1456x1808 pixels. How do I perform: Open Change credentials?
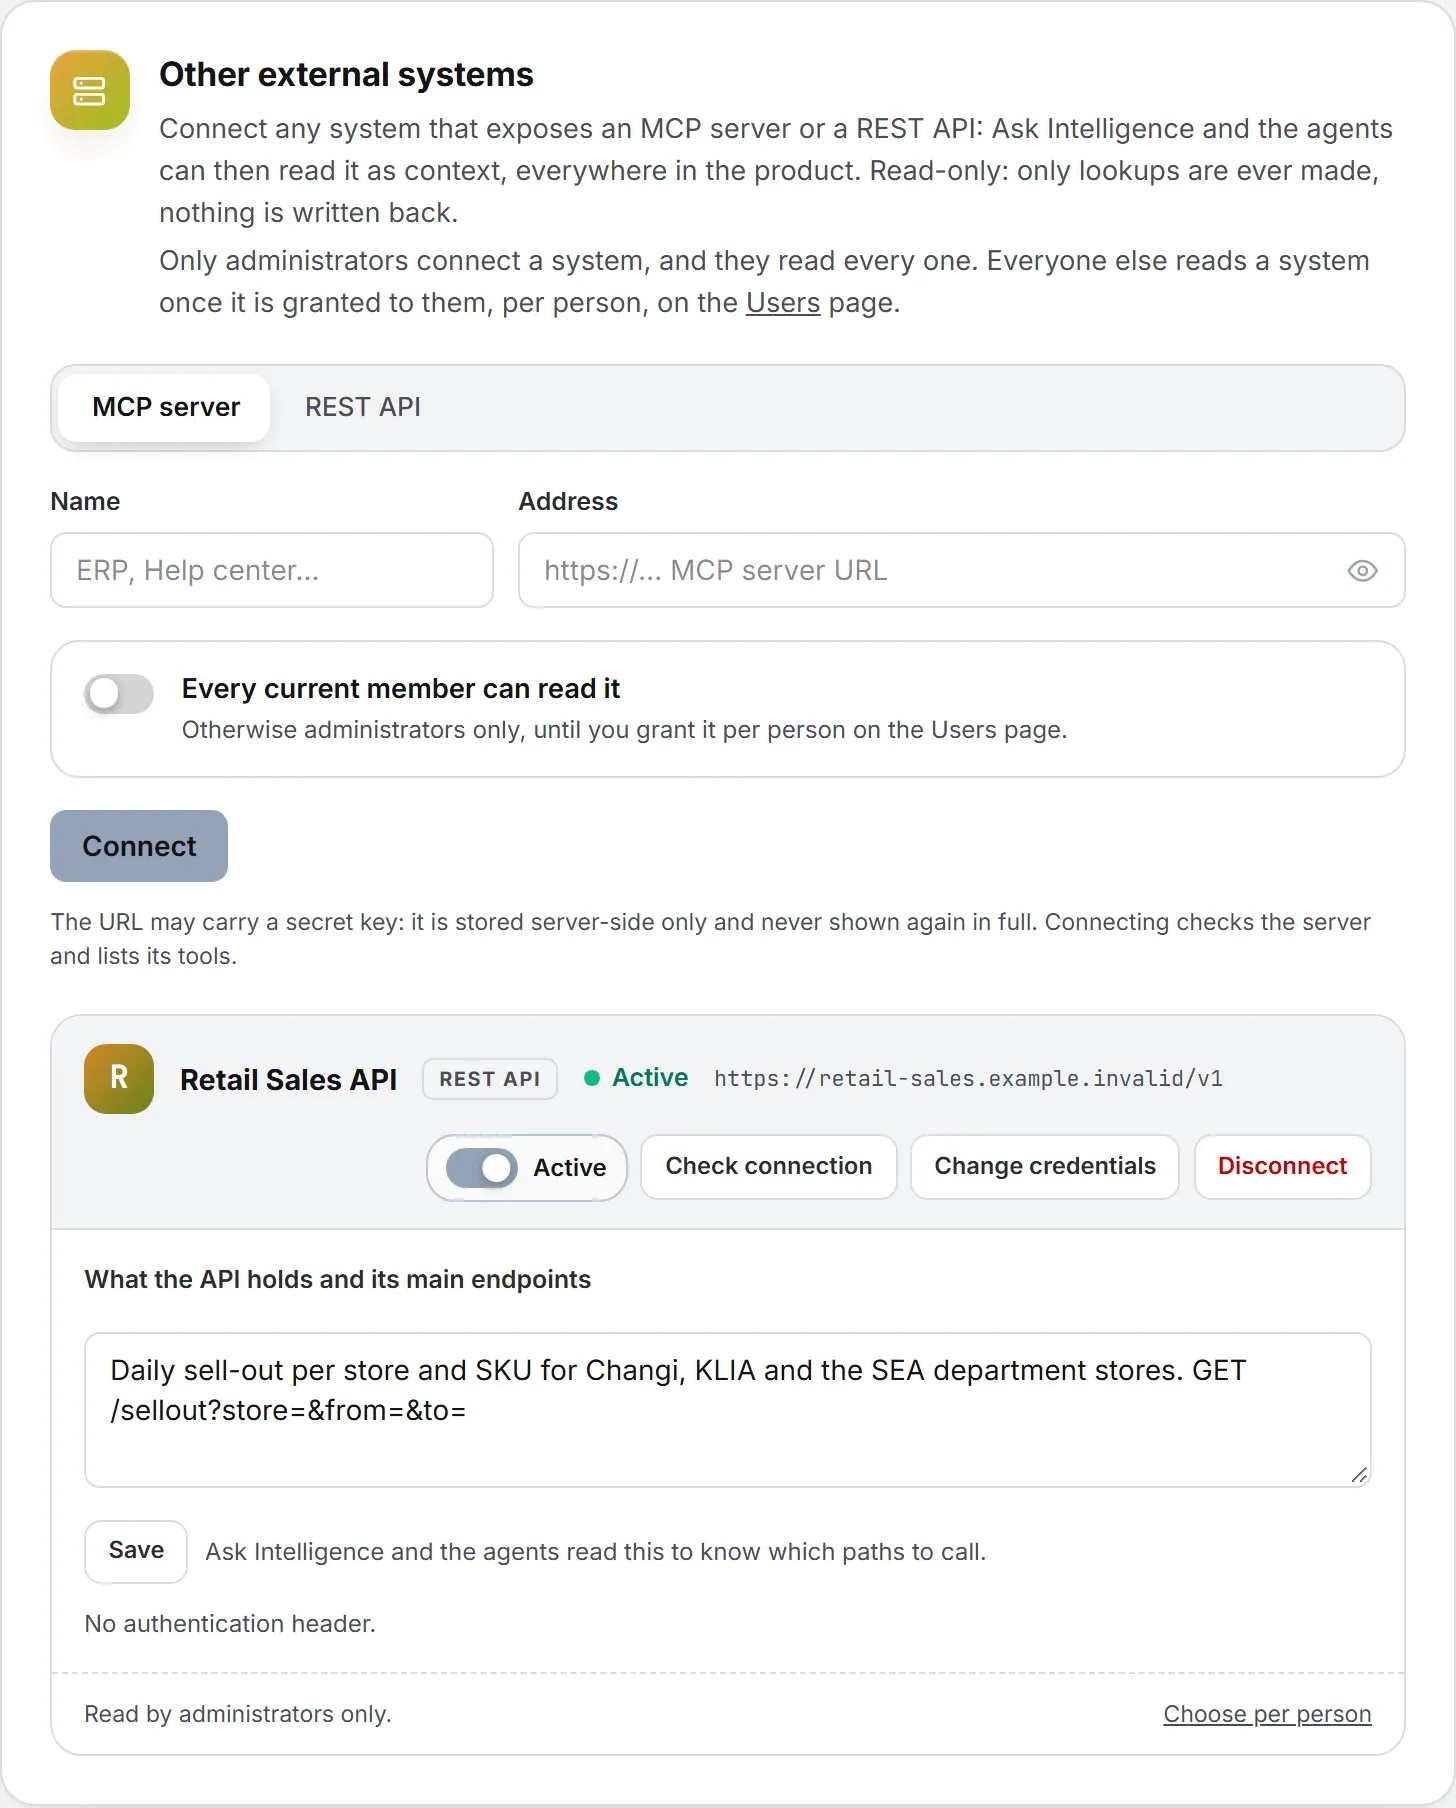(x=1045, y=1166)
